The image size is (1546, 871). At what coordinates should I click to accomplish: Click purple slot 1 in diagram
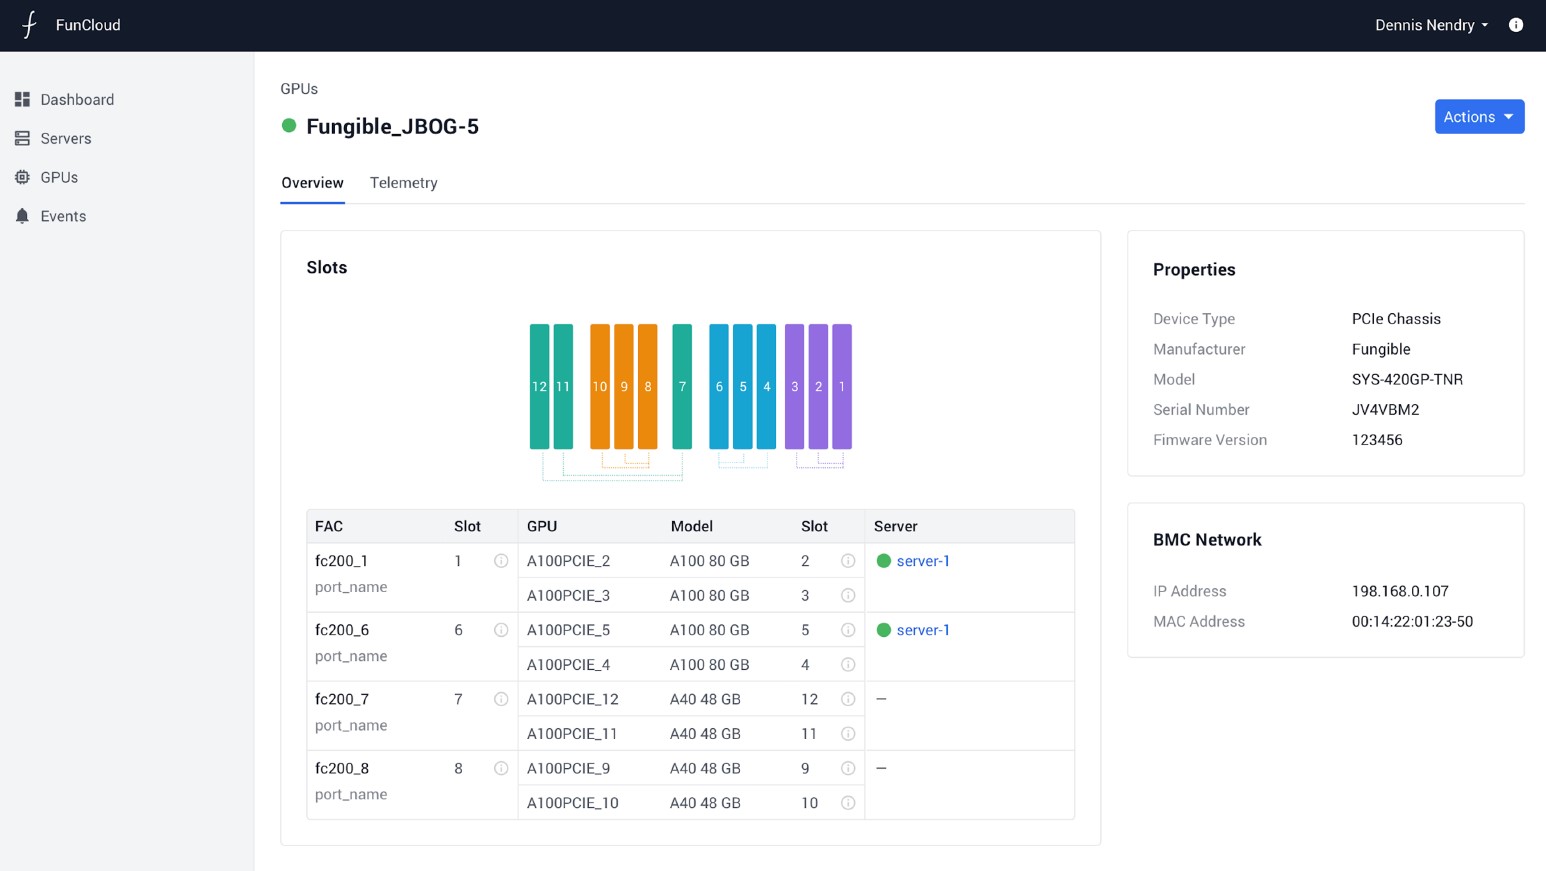[841, 386]
